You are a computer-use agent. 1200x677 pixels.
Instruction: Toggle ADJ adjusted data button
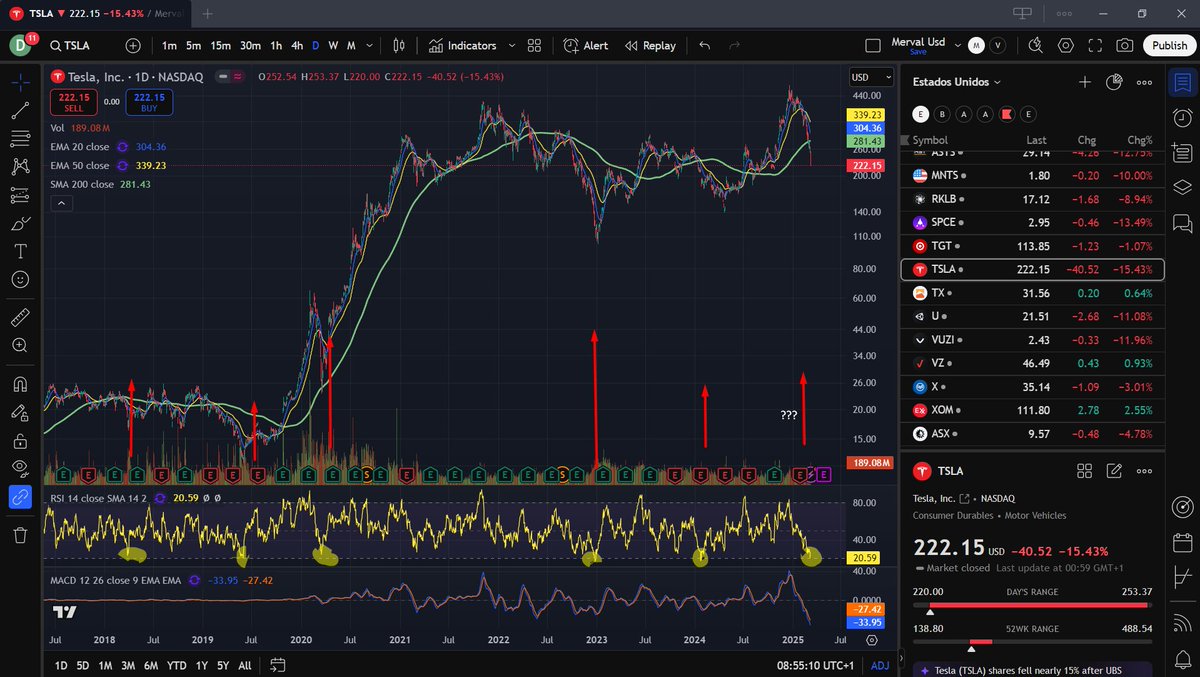[880, 665]
